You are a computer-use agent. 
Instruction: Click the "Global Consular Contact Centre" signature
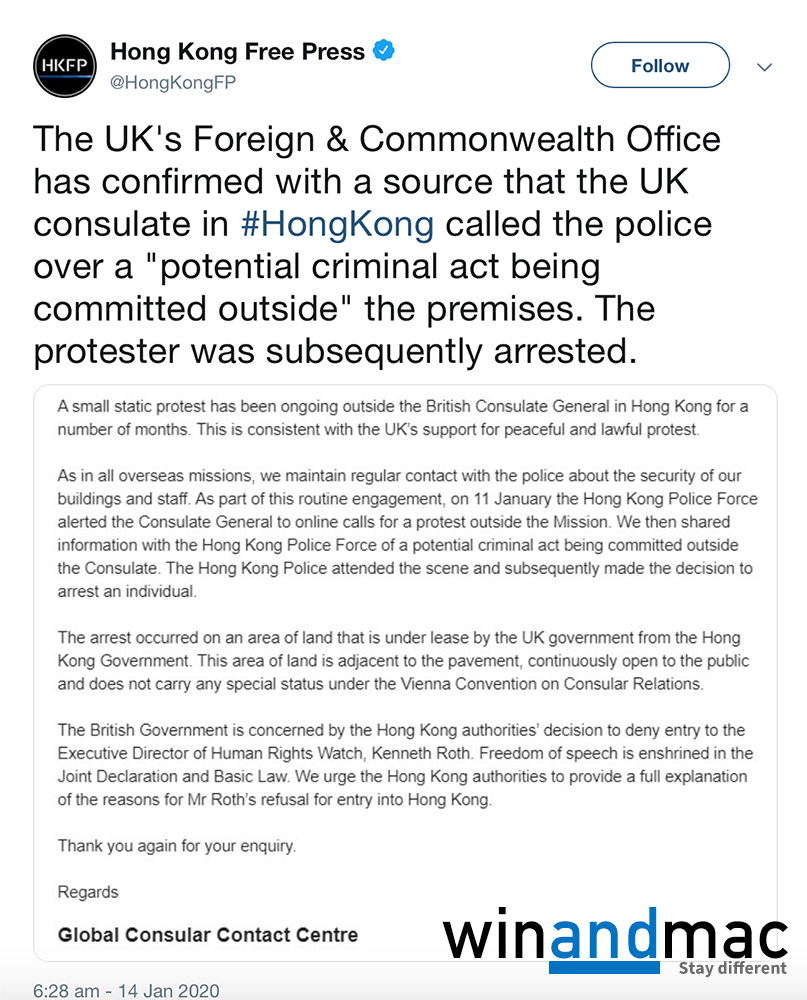click(x=208, y=936)
